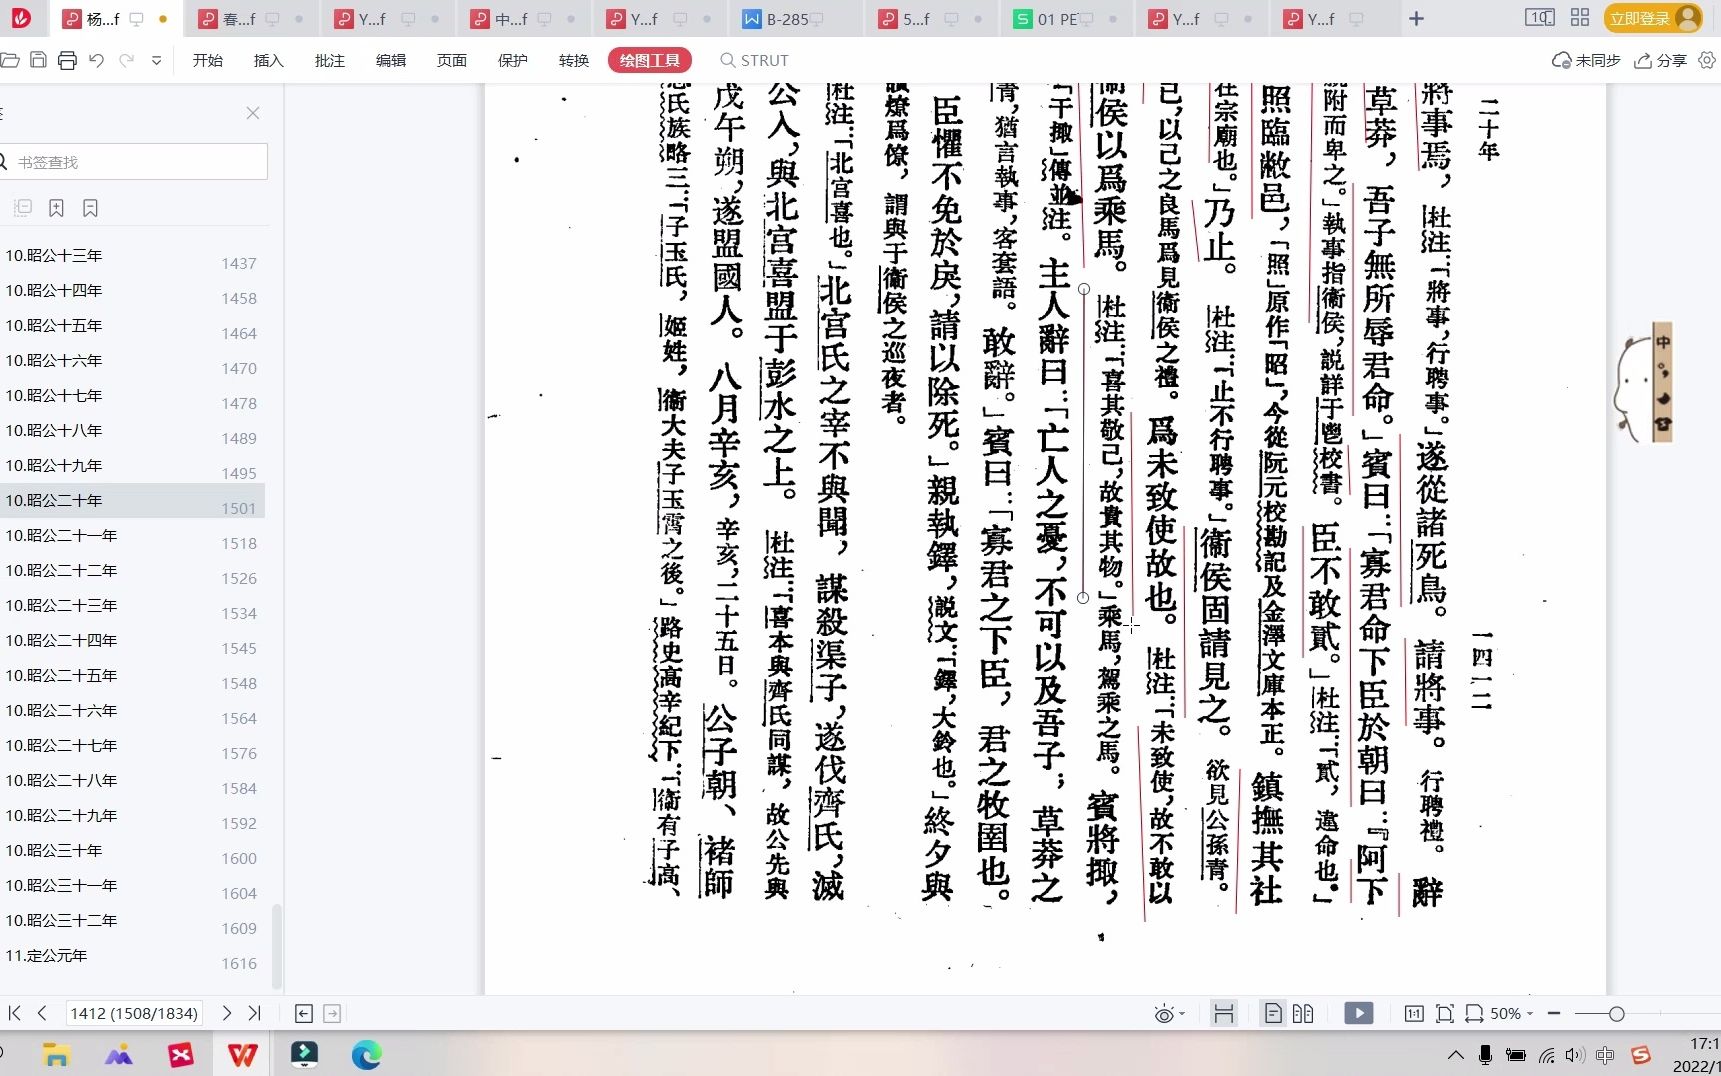
Task: Open Microsoft Edge from taskbar
Action: (x=366, y=1054)
